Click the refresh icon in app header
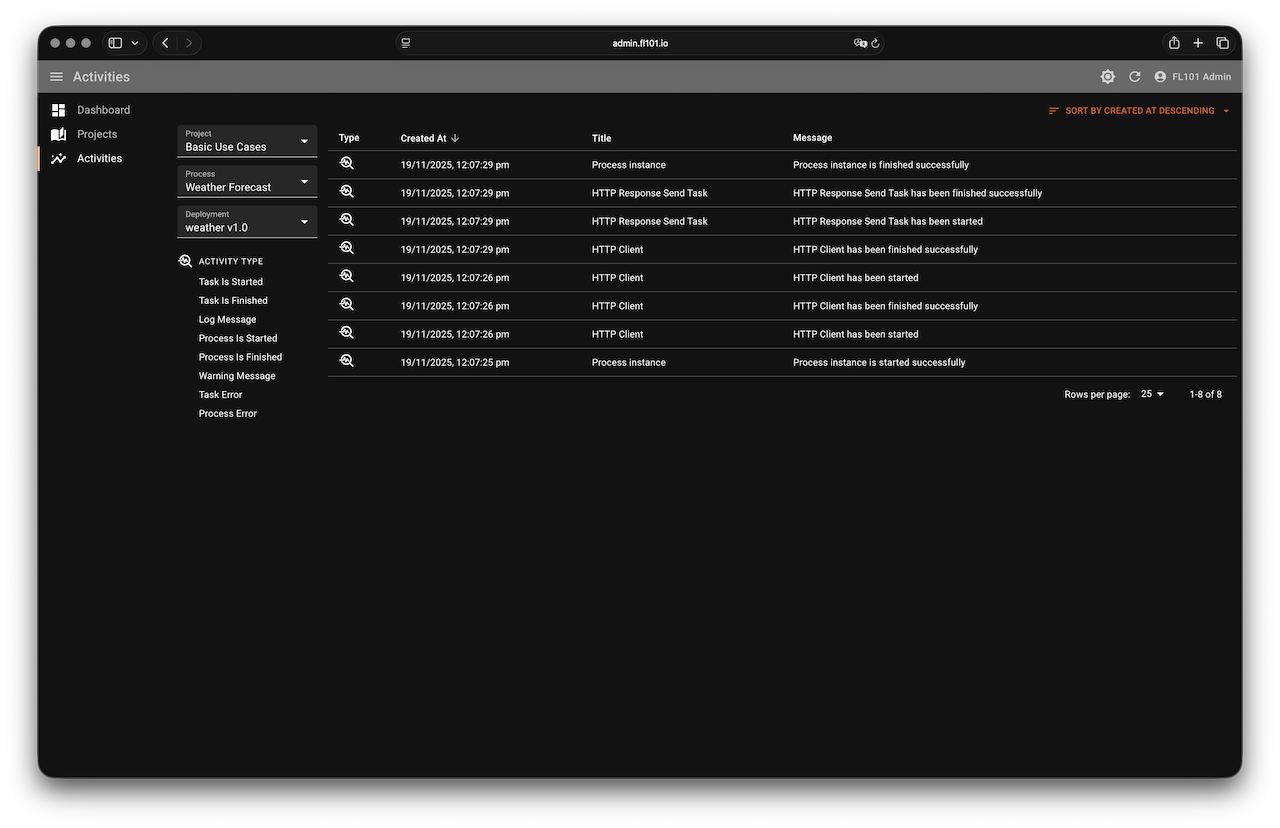1280x828 pixels. pos(1134,77)
